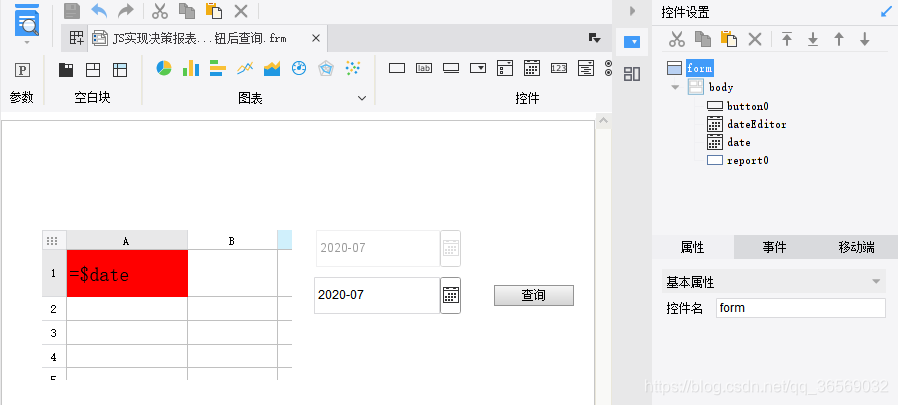
Task: Switch to the 事件 tab
Action: [774, 247]
